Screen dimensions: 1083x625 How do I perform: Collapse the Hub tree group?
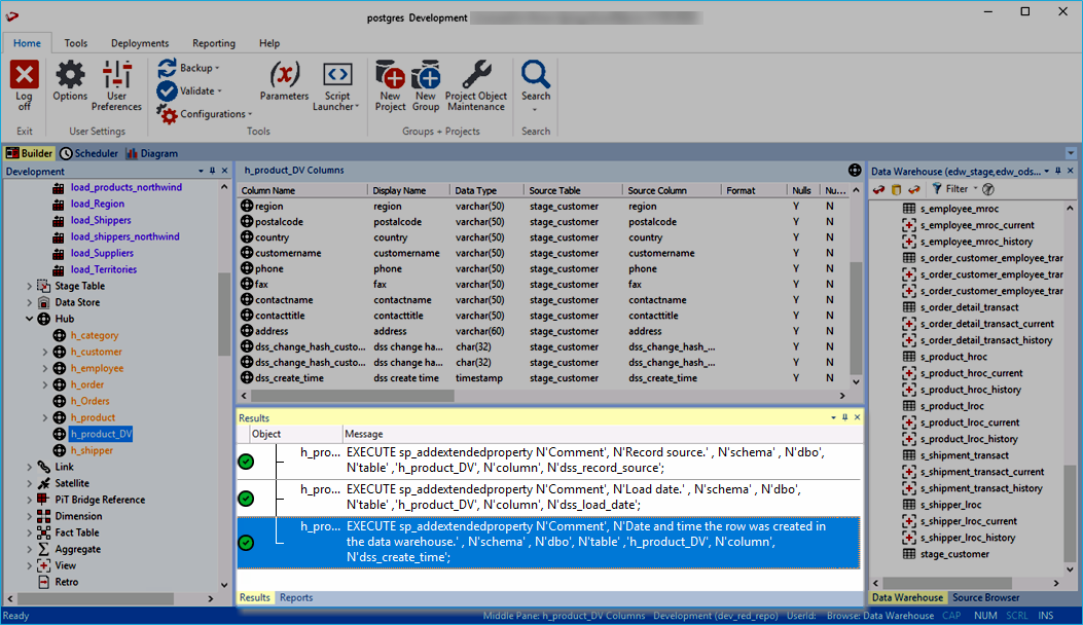click(29, 319)
